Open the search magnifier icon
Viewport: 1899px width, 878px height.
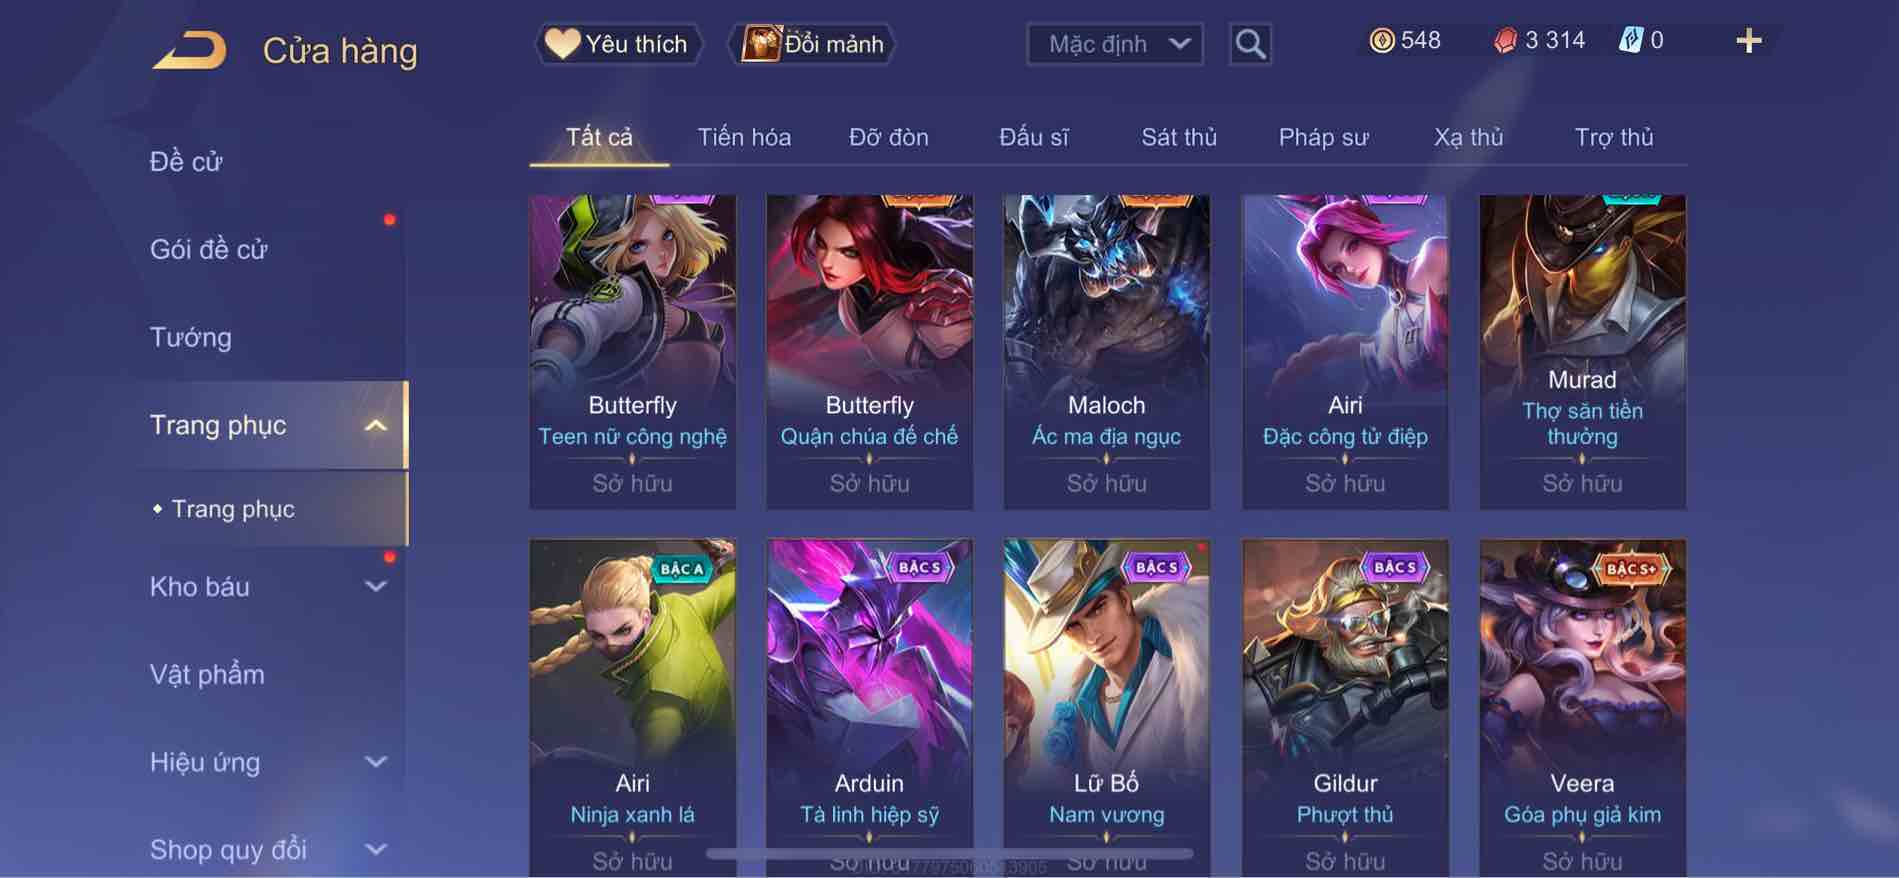click(1250, 44)
